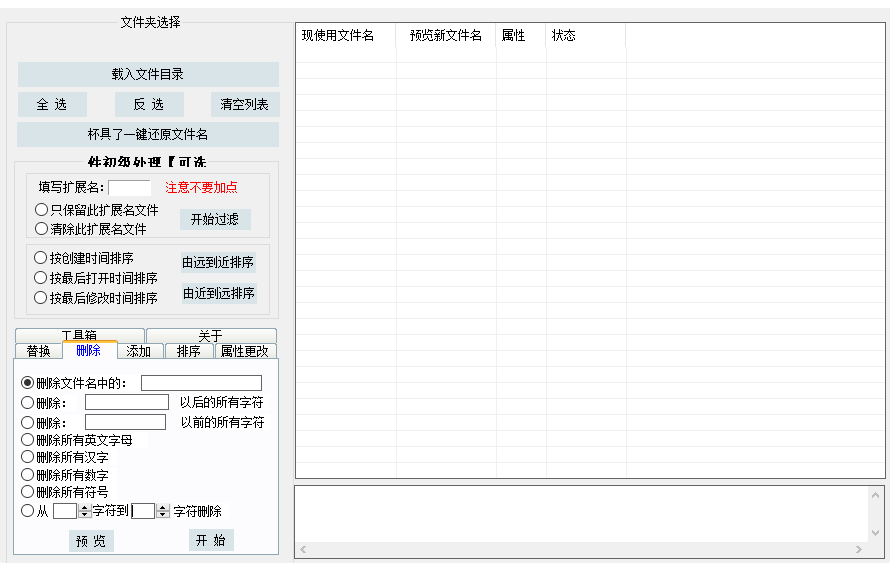Click the 属性 column header
The height and width of the screenshot is (563, 890).
click(x=520, y=36)
